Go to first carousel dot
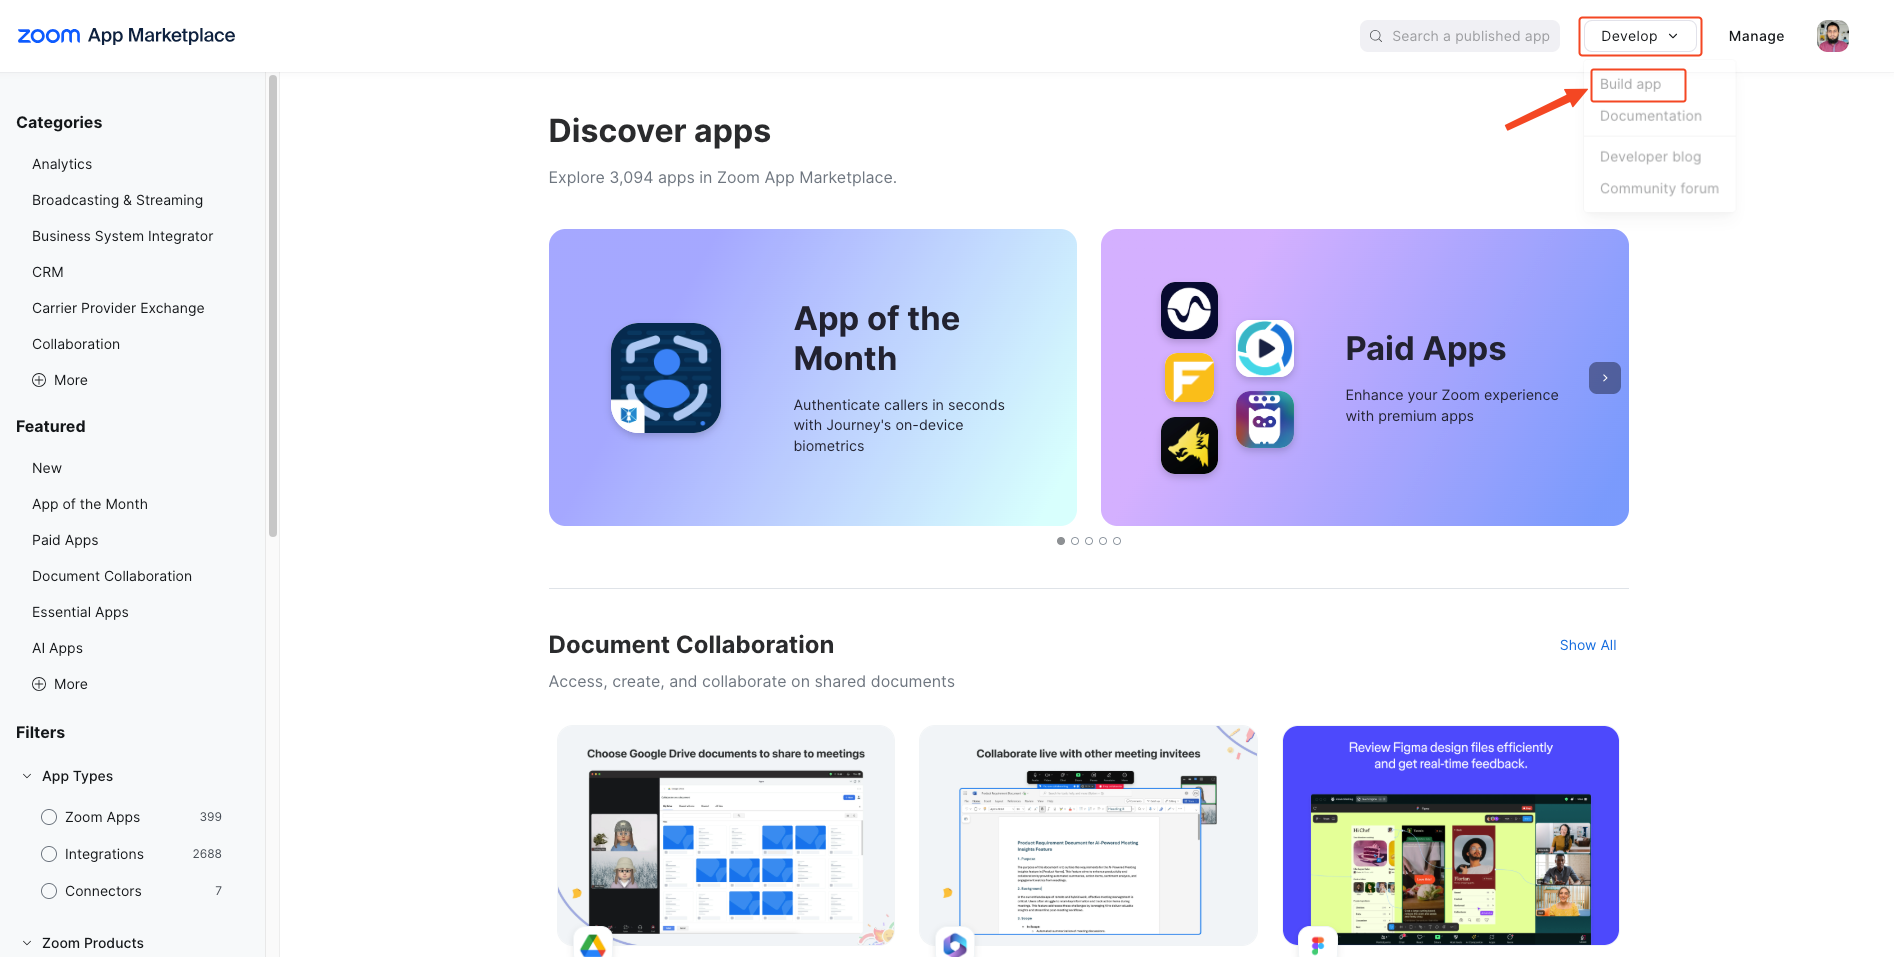This screenshot has height=957, width=1894. [x=1061, y=541]
